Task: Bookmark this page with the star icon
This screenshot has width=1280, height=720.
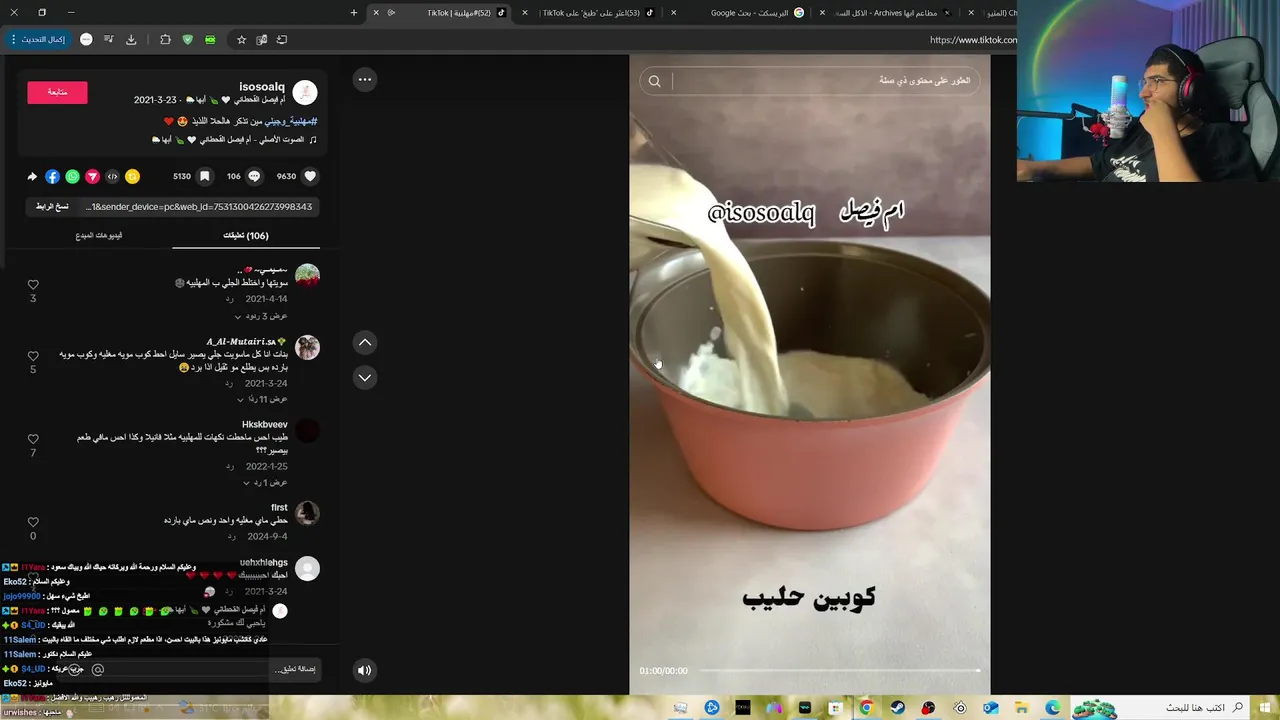Action: coord(241,39)
